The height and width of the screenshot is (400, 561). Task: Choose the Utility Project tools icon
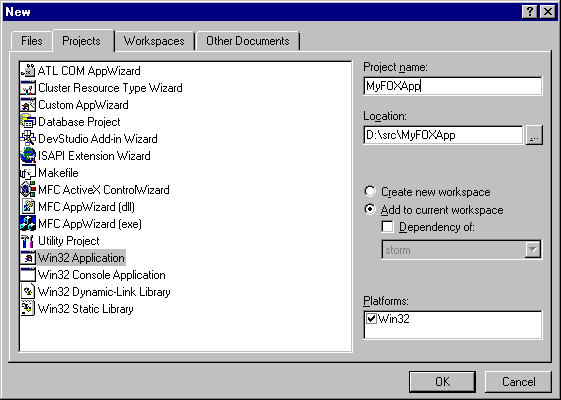coord(28,241)
